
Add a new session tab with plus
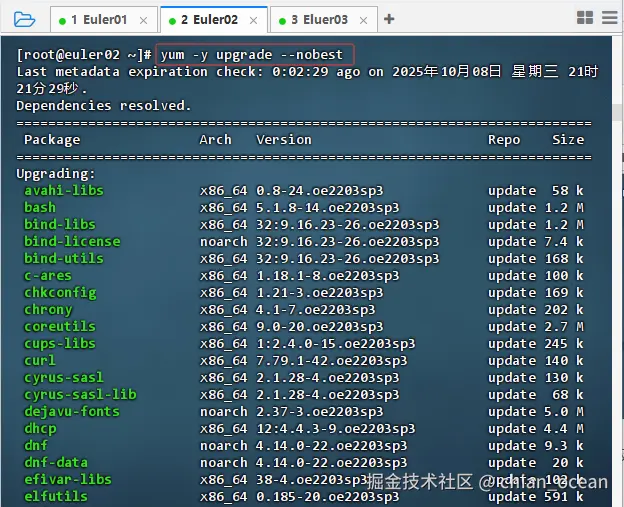click(389, 19)
